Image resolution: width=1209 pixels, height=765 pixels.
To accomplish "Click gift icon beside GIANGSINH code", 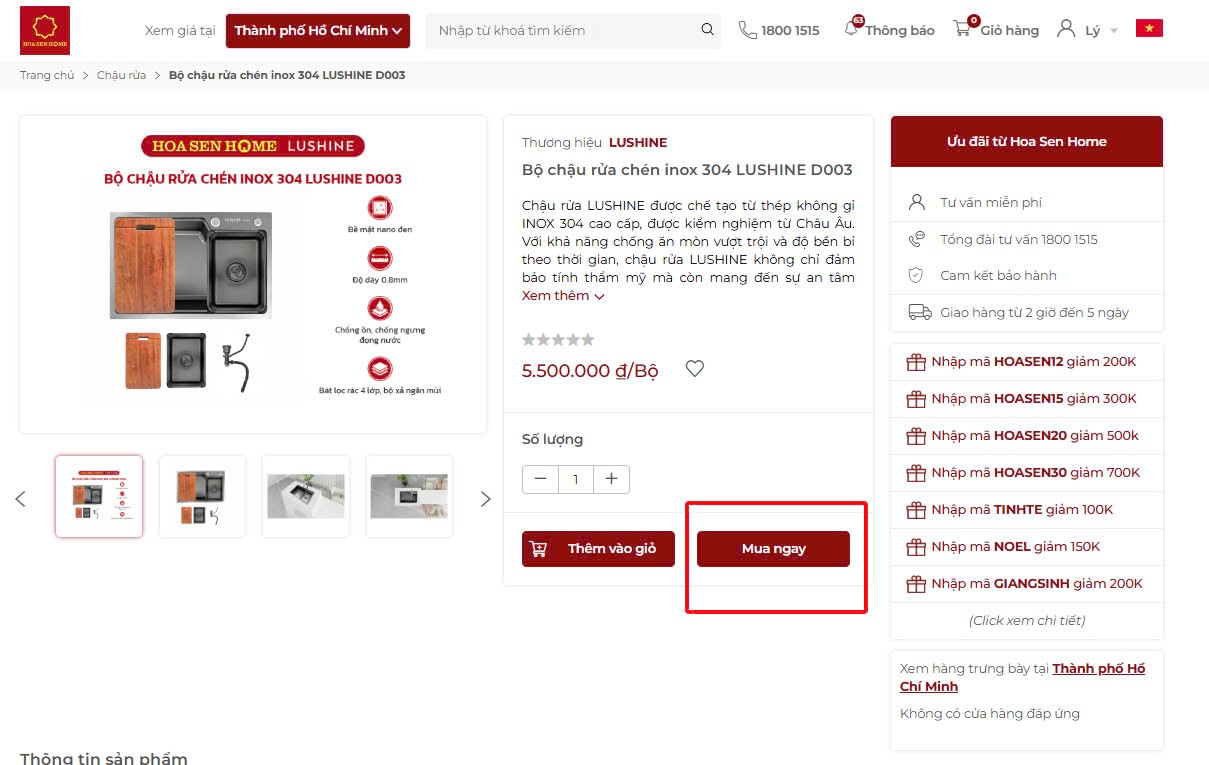I will [x=915, y=584].
